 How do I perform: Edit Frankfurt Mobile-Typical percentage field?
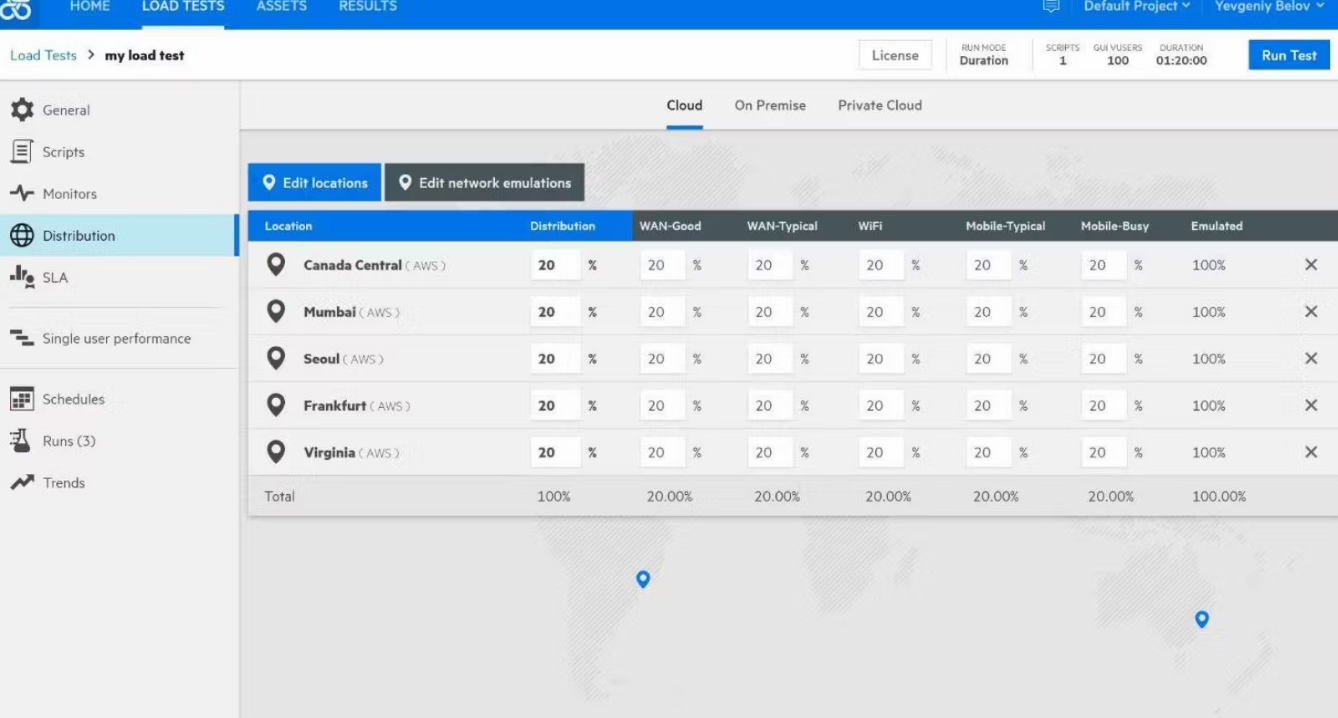point(989,406)
